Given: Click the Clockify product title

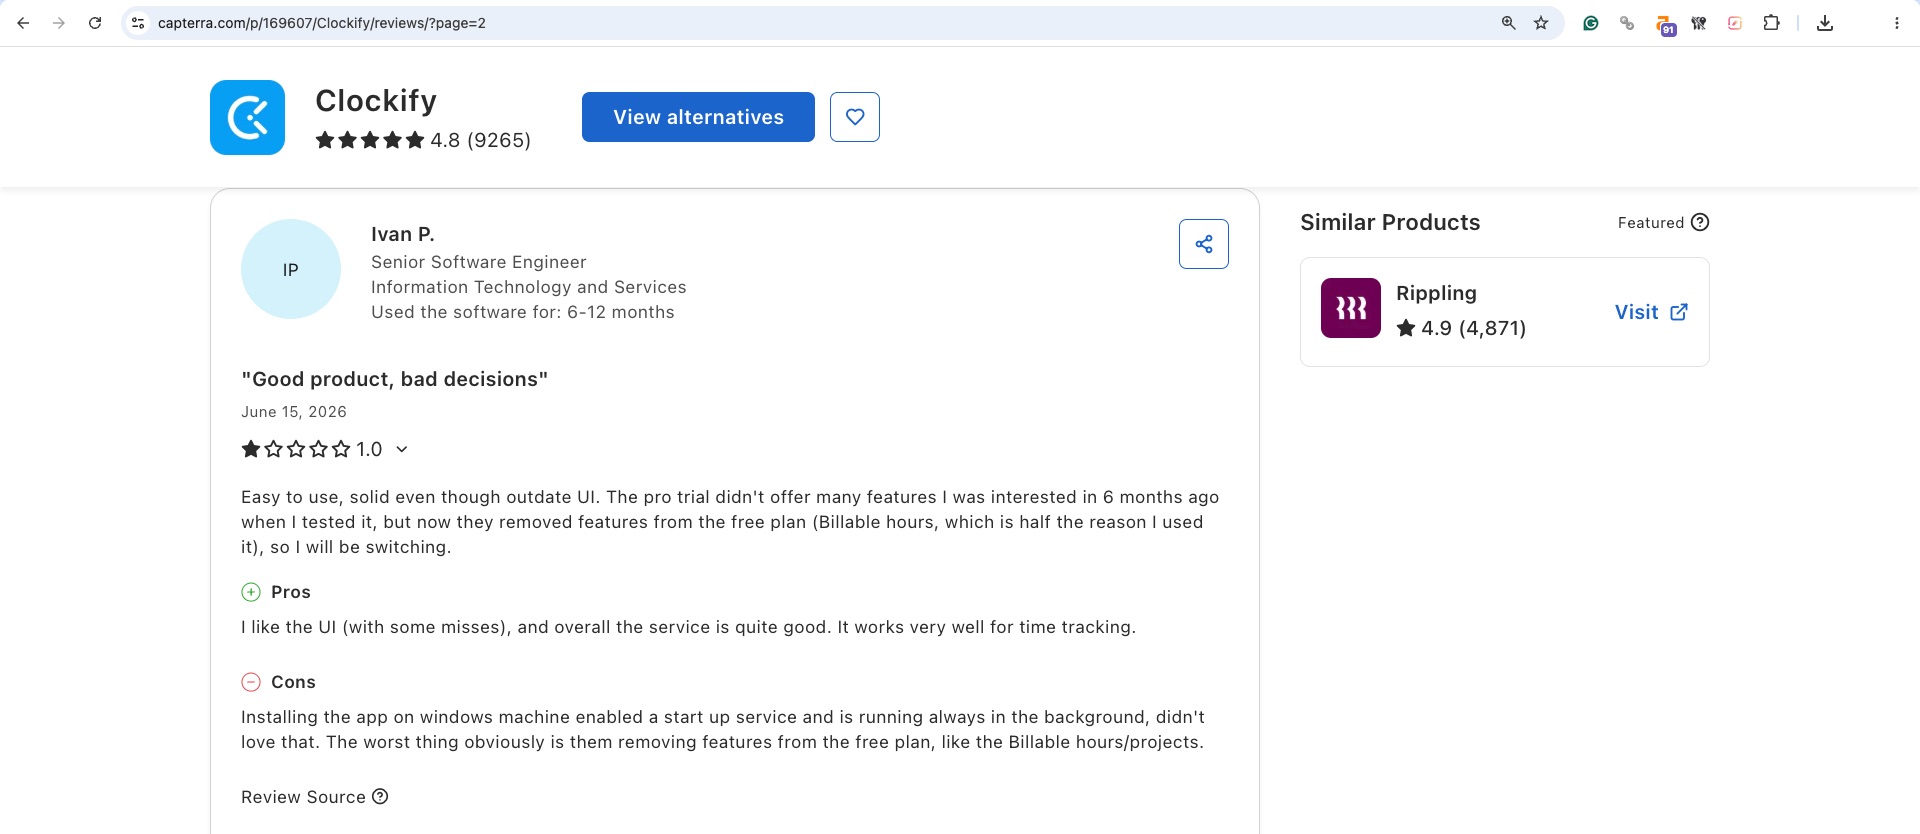Looking at the screenshot, I should click(376, 101).
